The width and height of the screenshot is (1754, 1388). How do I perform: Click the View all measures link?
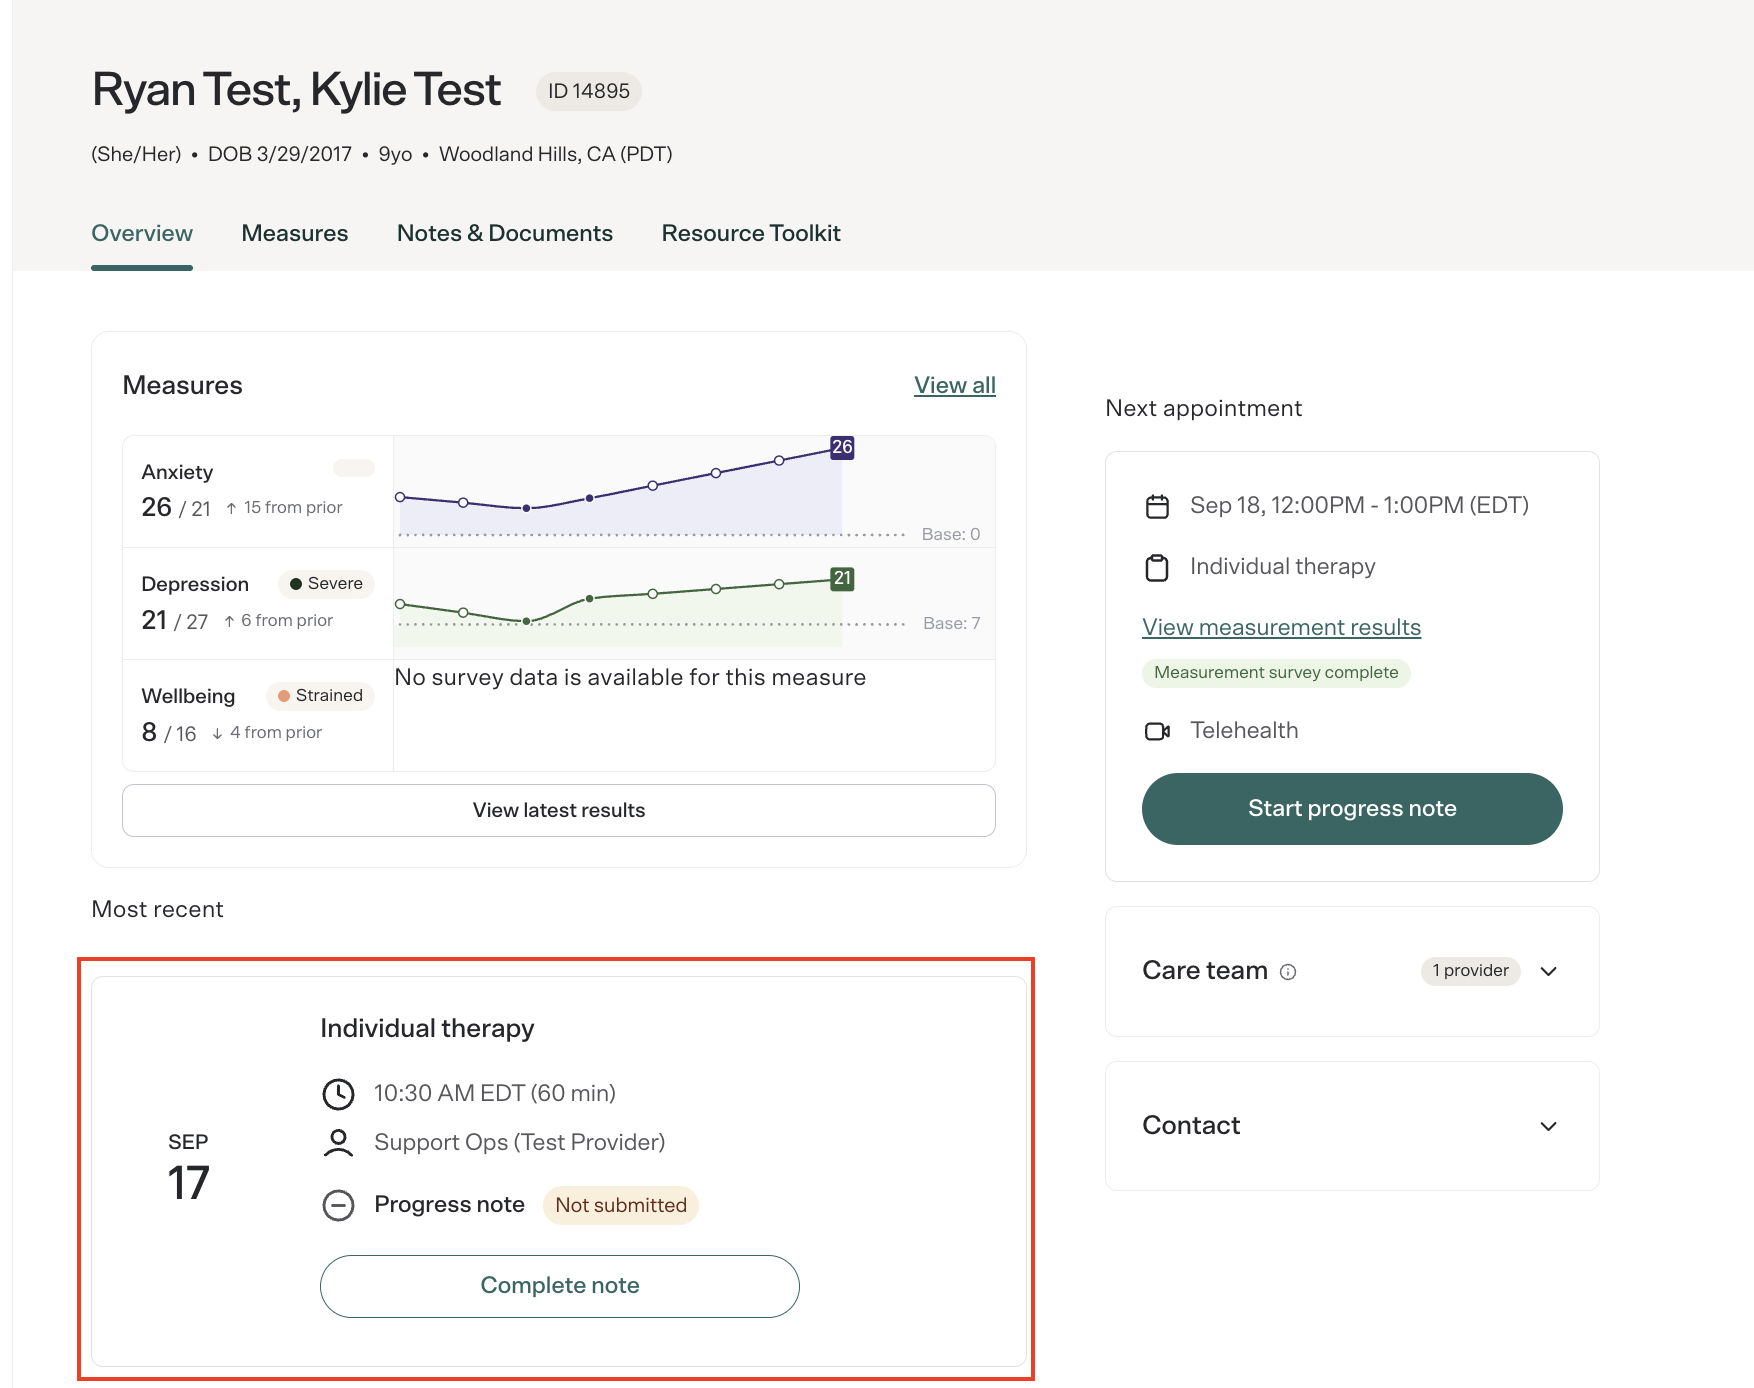point(955,385)
